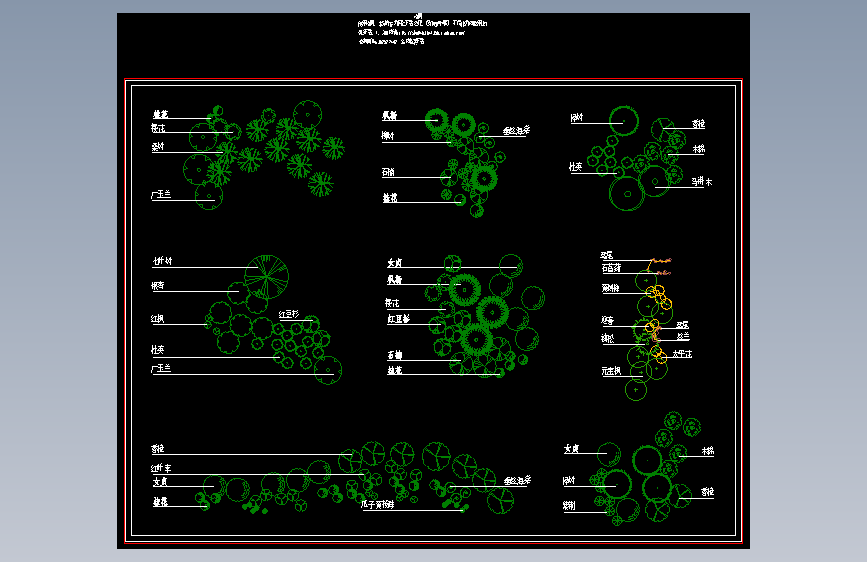Select the 马褂木 plant label

point(701,181)
